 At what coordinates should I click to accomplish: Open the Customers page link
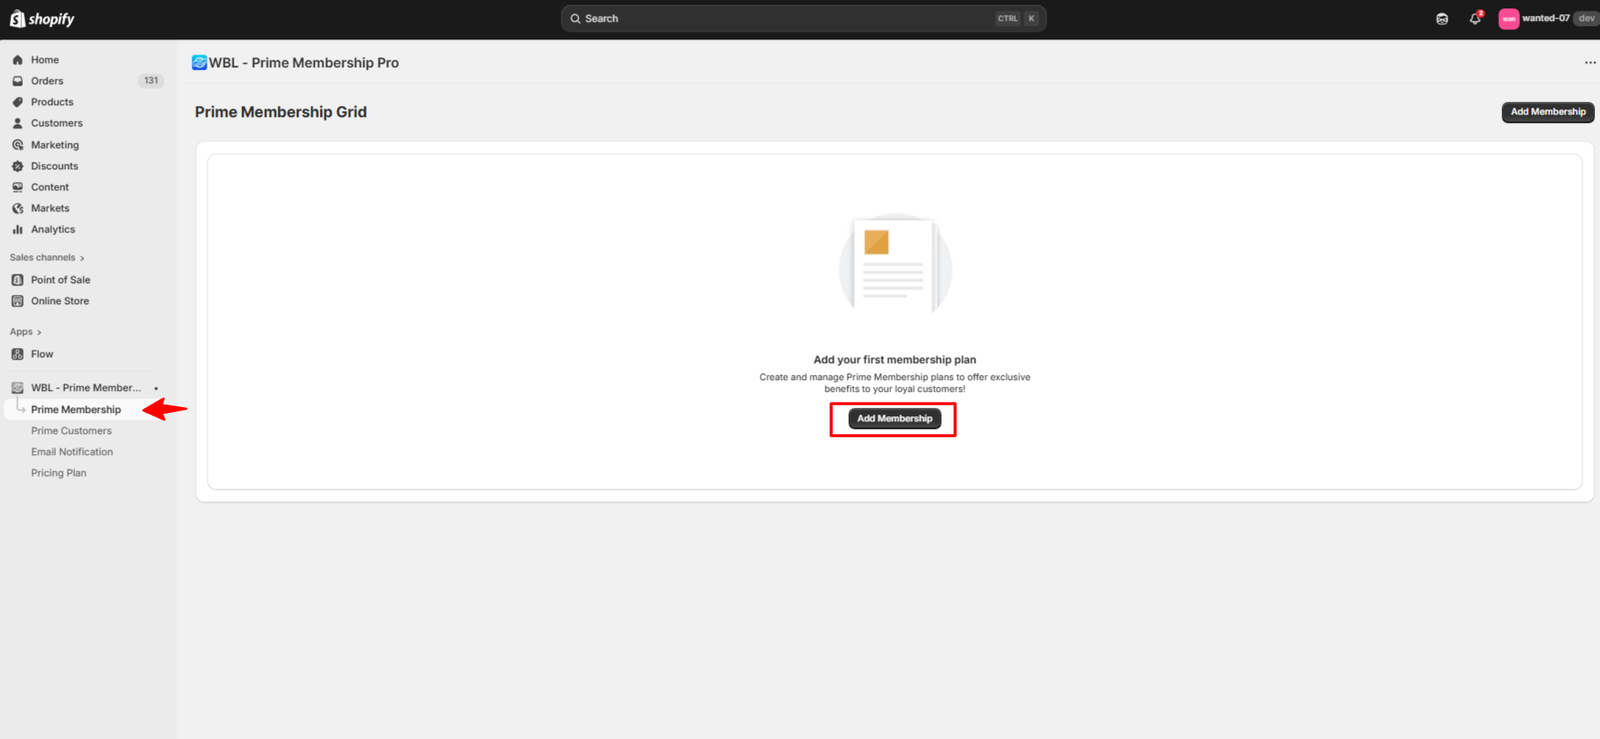tap(57, 123)
